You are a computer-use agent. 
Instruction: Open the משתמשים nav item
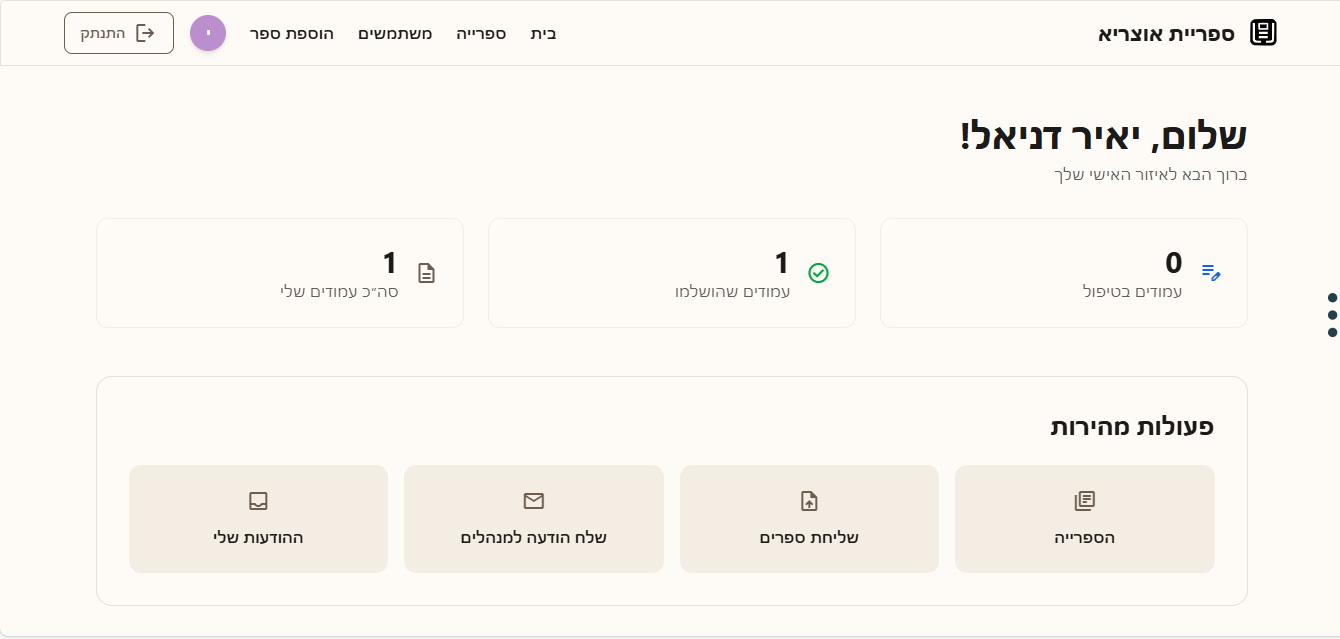[x=395, y=33]
